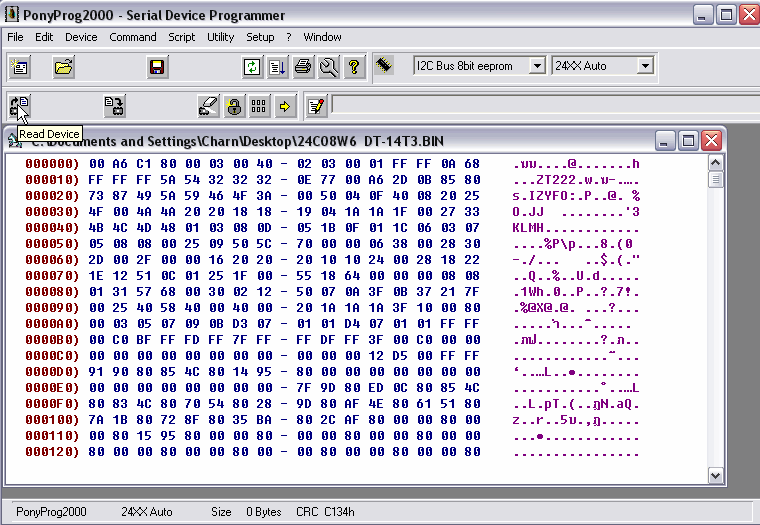Click the chip icon beside device family
The image size is (760, 525).
[x=384, y=65]
